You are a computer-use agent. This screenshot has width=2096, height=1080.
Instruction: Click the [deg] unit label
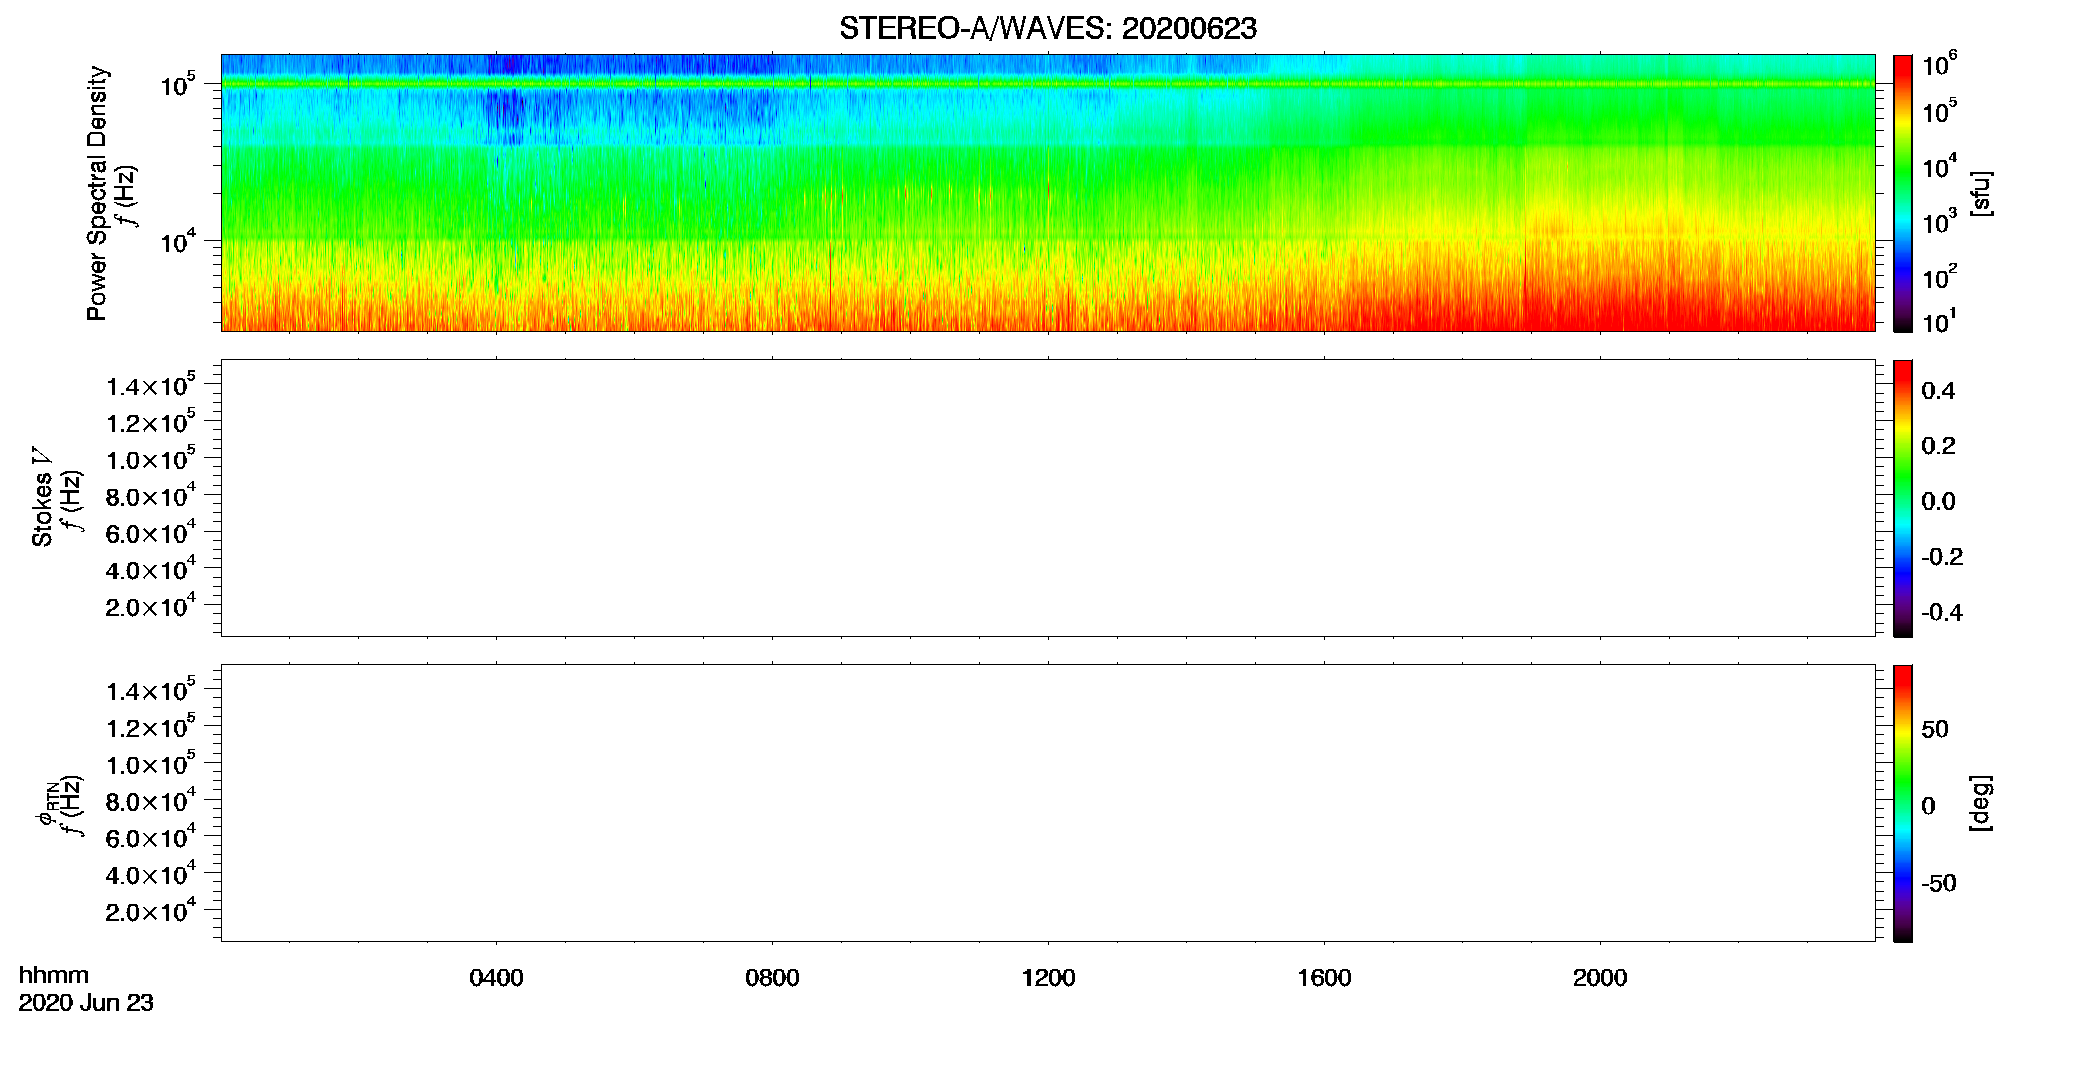1980,803
